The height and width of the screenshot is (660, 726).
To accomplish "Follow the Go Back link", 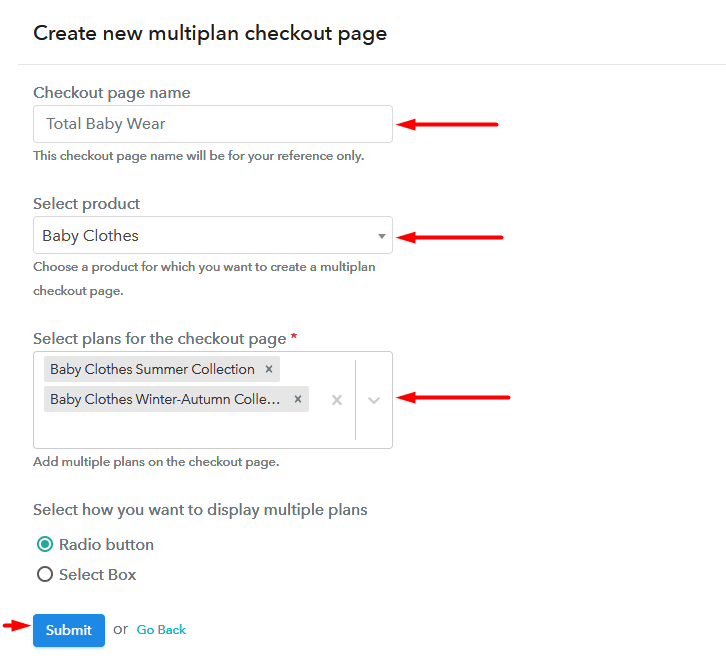I will click(161, 630).
